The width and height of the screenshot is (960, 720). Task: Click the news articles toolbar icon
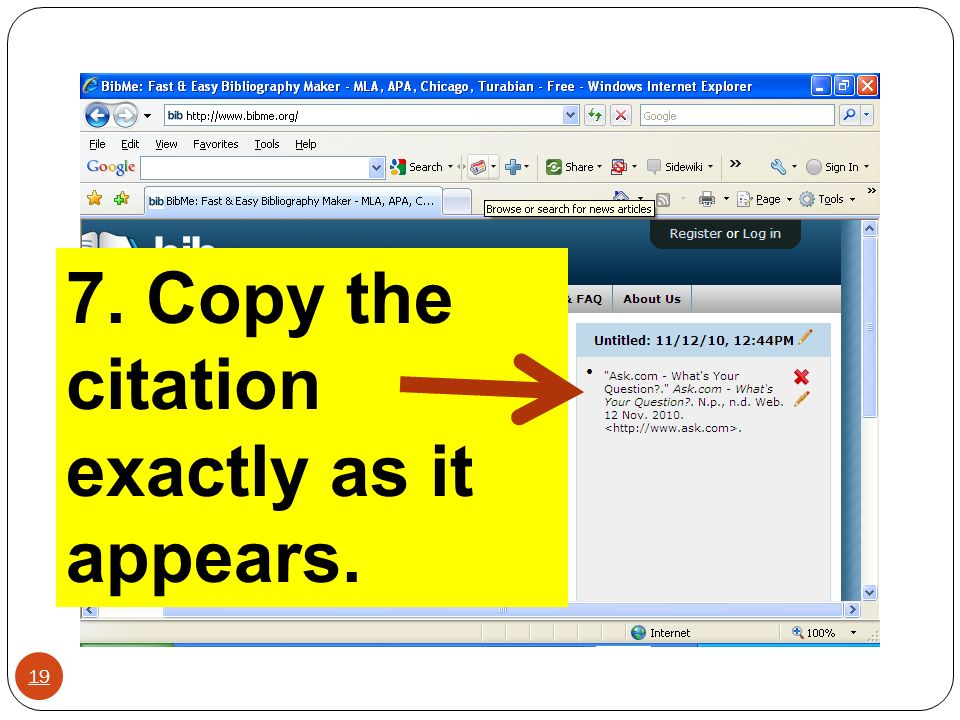[x=478, y=167]
